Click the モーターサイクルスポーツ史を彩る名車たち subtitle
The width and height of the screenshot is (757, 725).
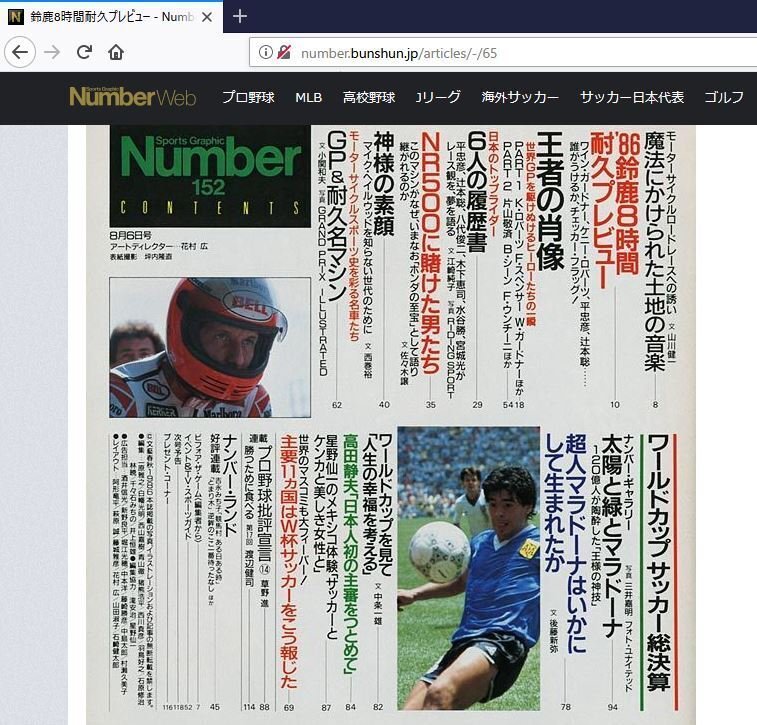tap(353, 235)
